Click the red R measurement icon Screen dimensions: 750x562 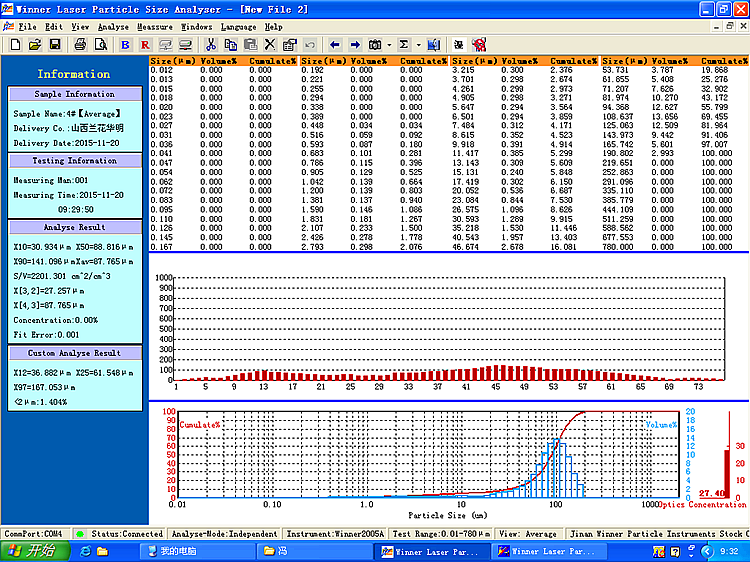pyautogui.click(x=145, y=45)
